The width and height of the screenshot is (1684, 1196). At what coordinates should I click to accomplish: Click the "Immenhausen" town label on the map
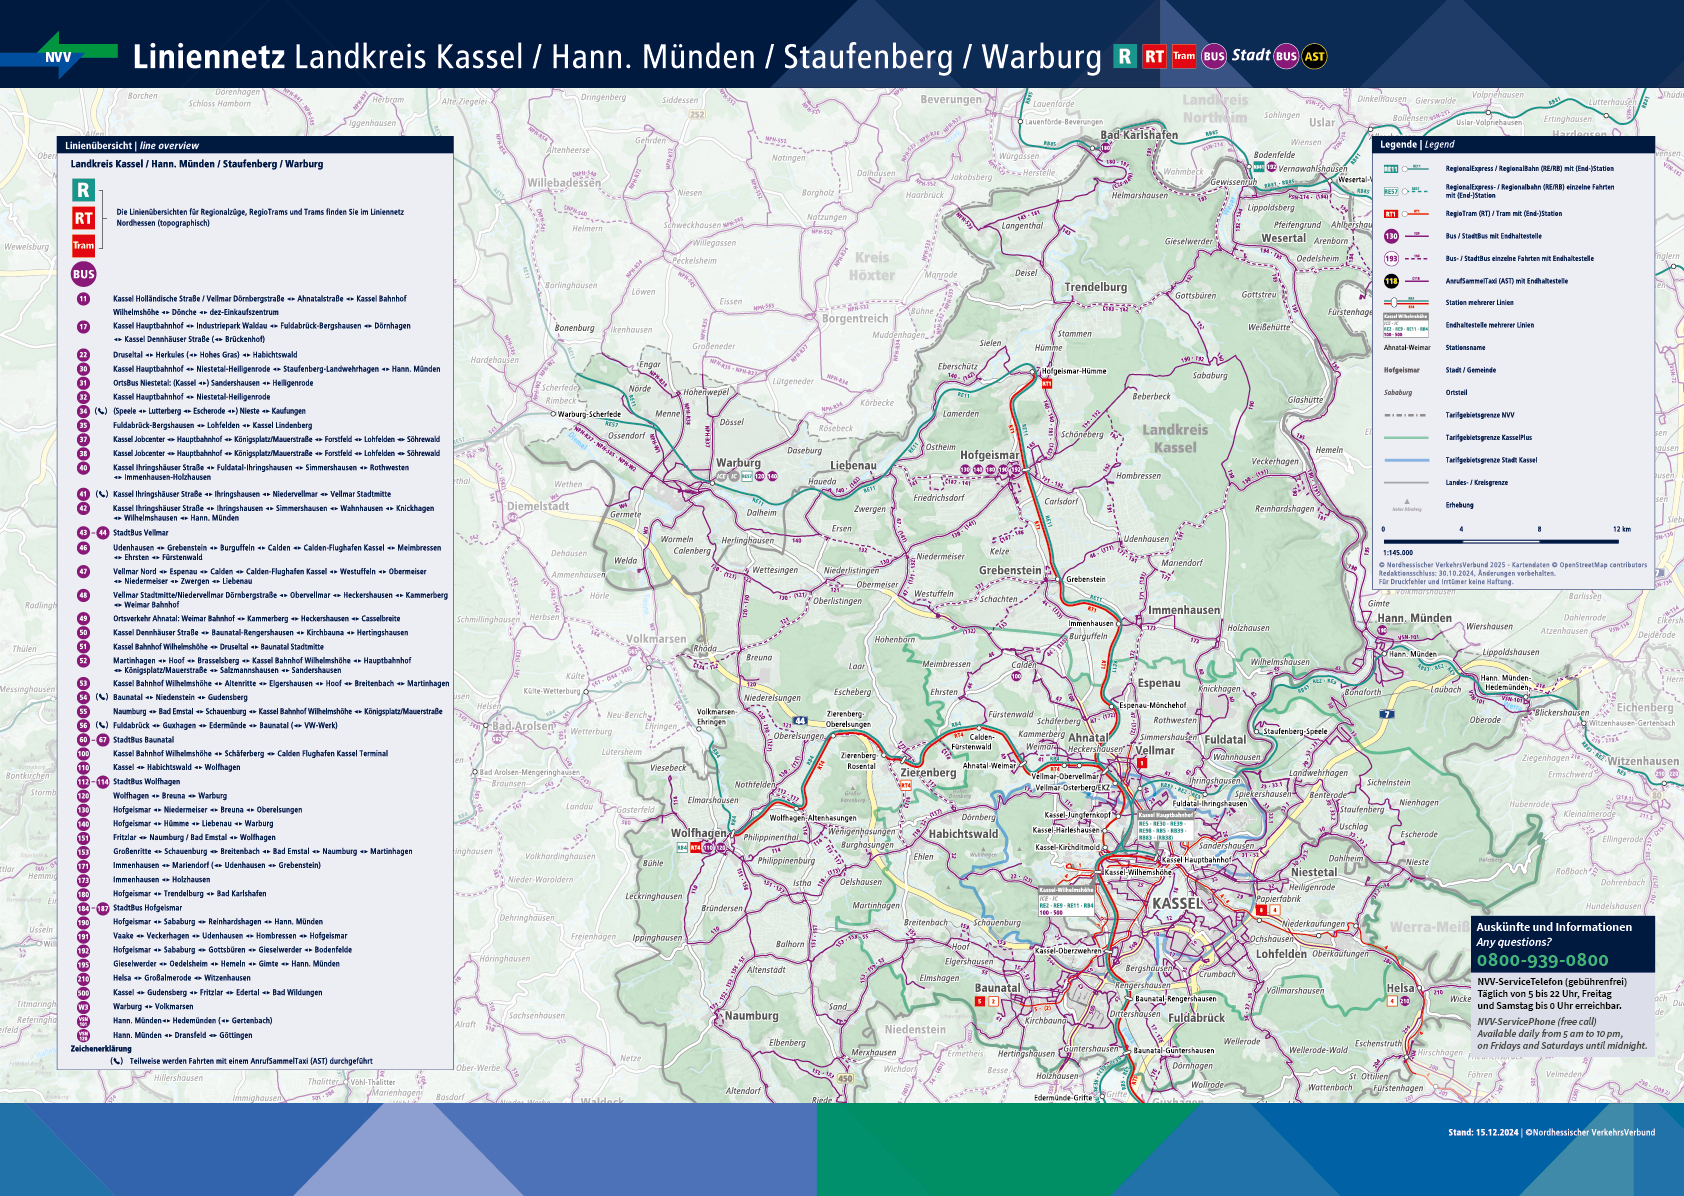tap(1184, 610)
